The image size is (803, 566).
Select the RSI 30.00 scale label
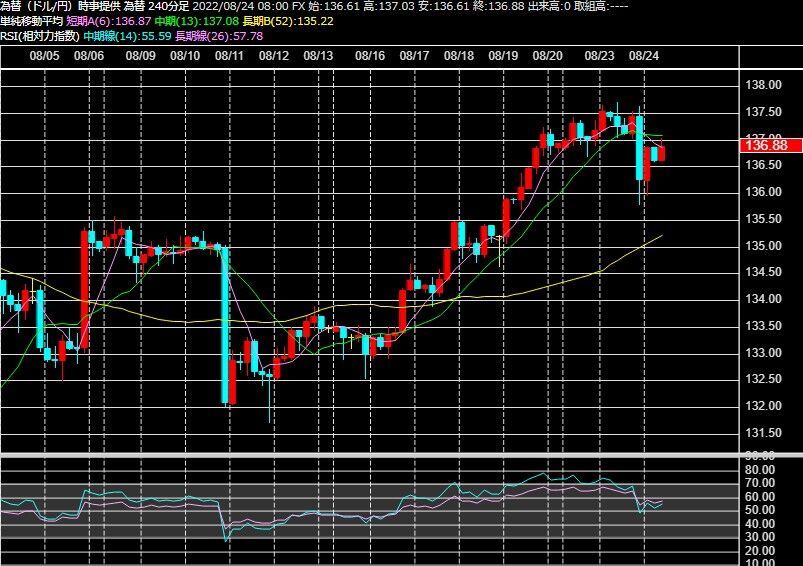(x=760, y=537)
